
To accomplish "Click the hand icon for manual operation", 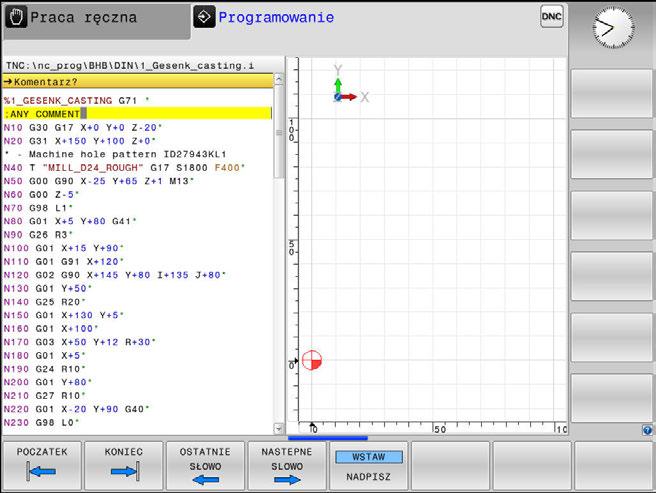I will pyautogui.click(x=16, y=17).
